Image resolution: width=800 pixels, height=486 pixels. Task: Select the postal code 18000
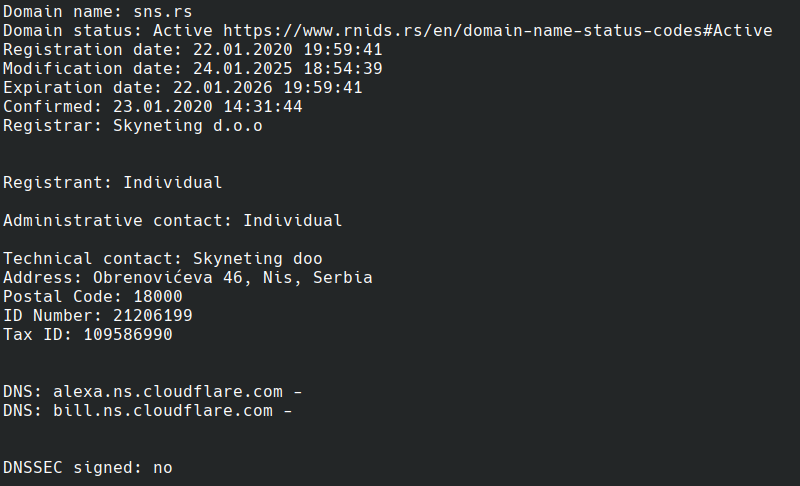158,296
